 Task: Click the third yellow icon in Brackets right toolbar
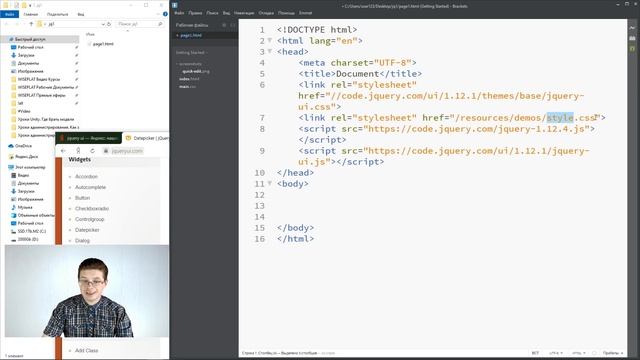(632, 49)
